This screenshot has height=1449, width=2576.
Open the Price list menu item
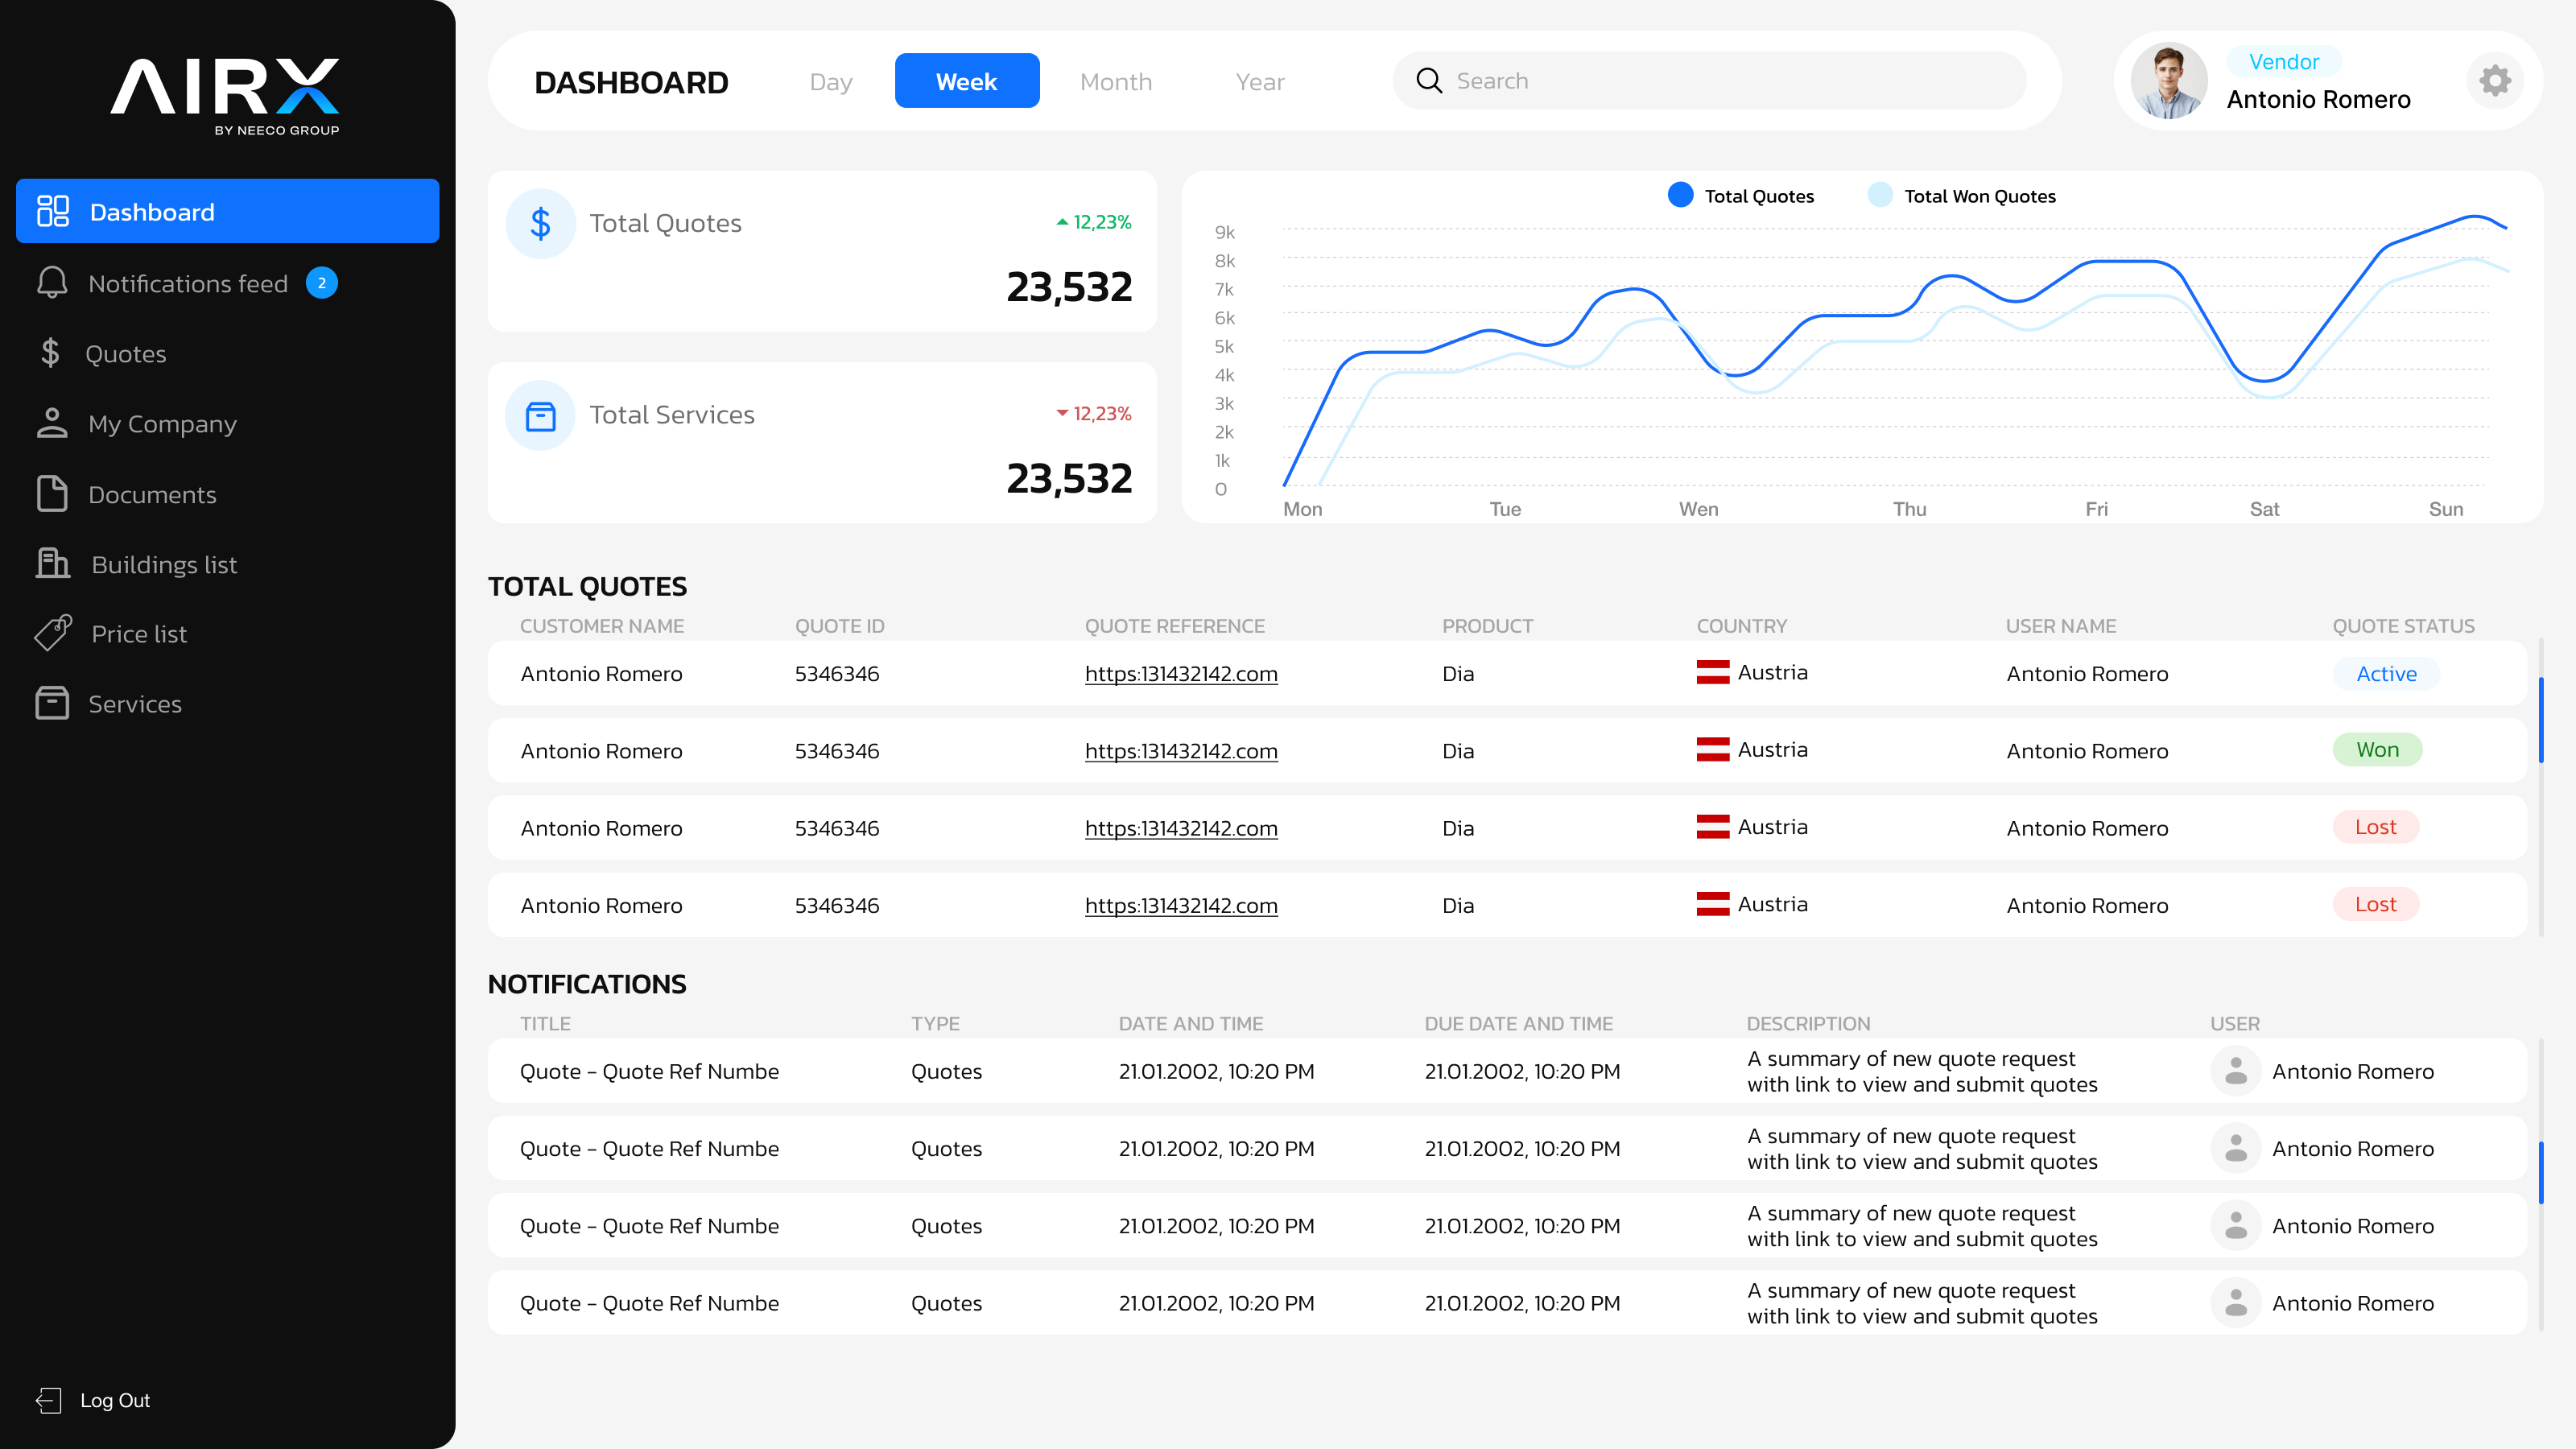[139, 633]
